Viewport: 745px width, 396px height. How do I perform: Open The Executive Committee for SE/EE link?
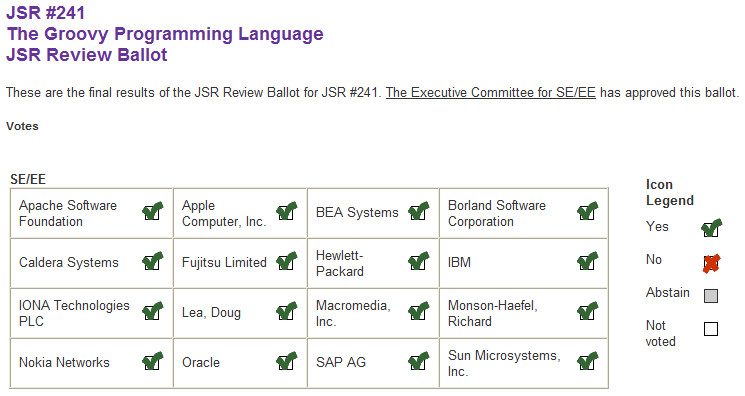(x=490, y=92)
